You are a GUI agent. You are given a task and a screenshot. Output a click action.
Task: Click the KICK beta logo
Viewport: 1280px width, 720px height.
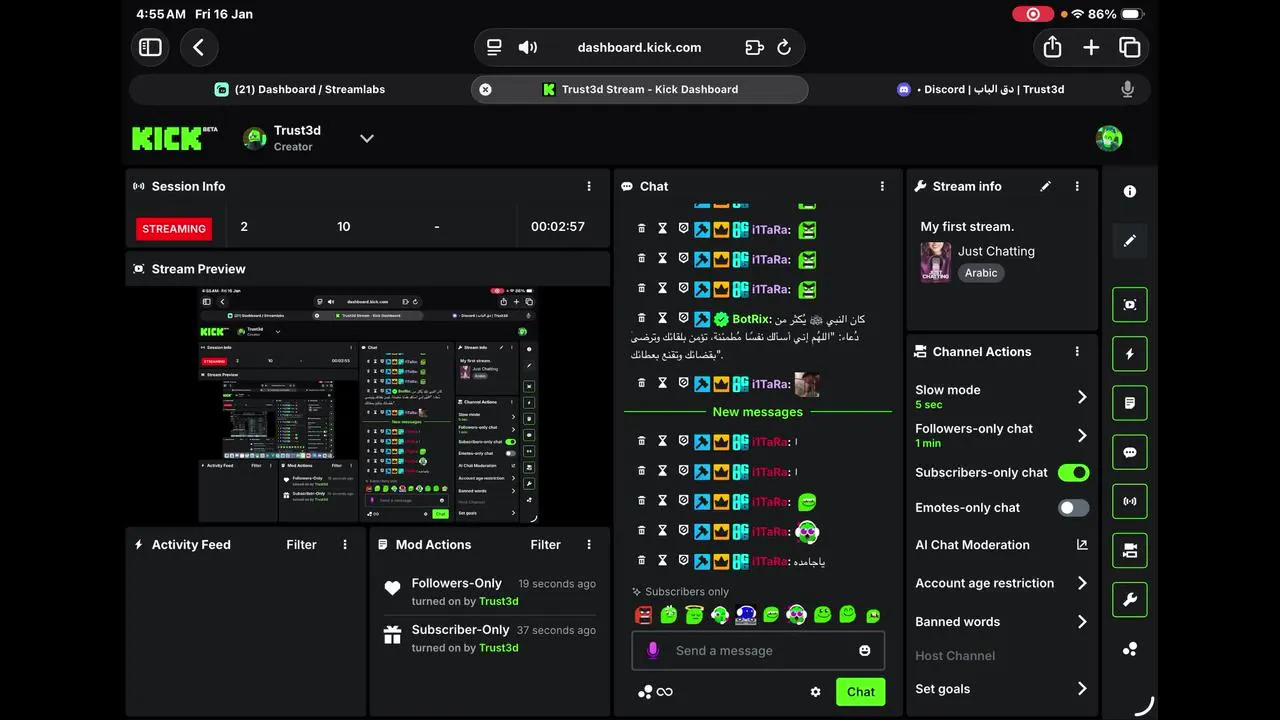175,138
